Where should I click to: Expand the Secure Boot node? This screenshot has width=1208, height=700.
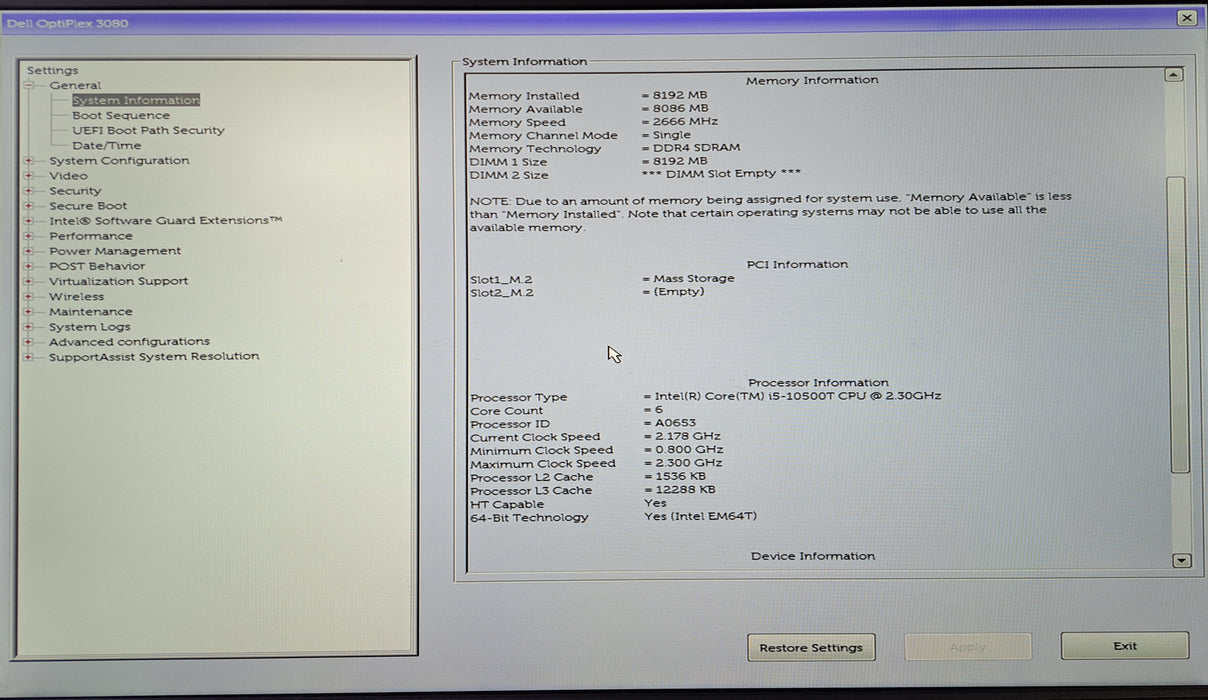pos(29,206)
